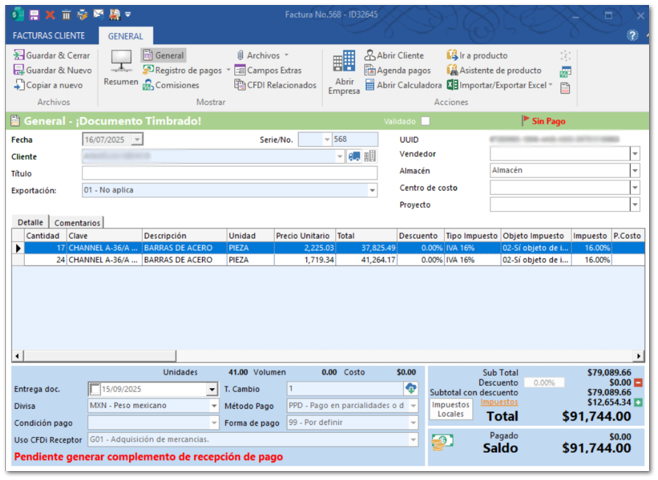Screen dimensions: 658x480
Task: Open the Divisa currency dropdown
Action: [x=214, y=406]
